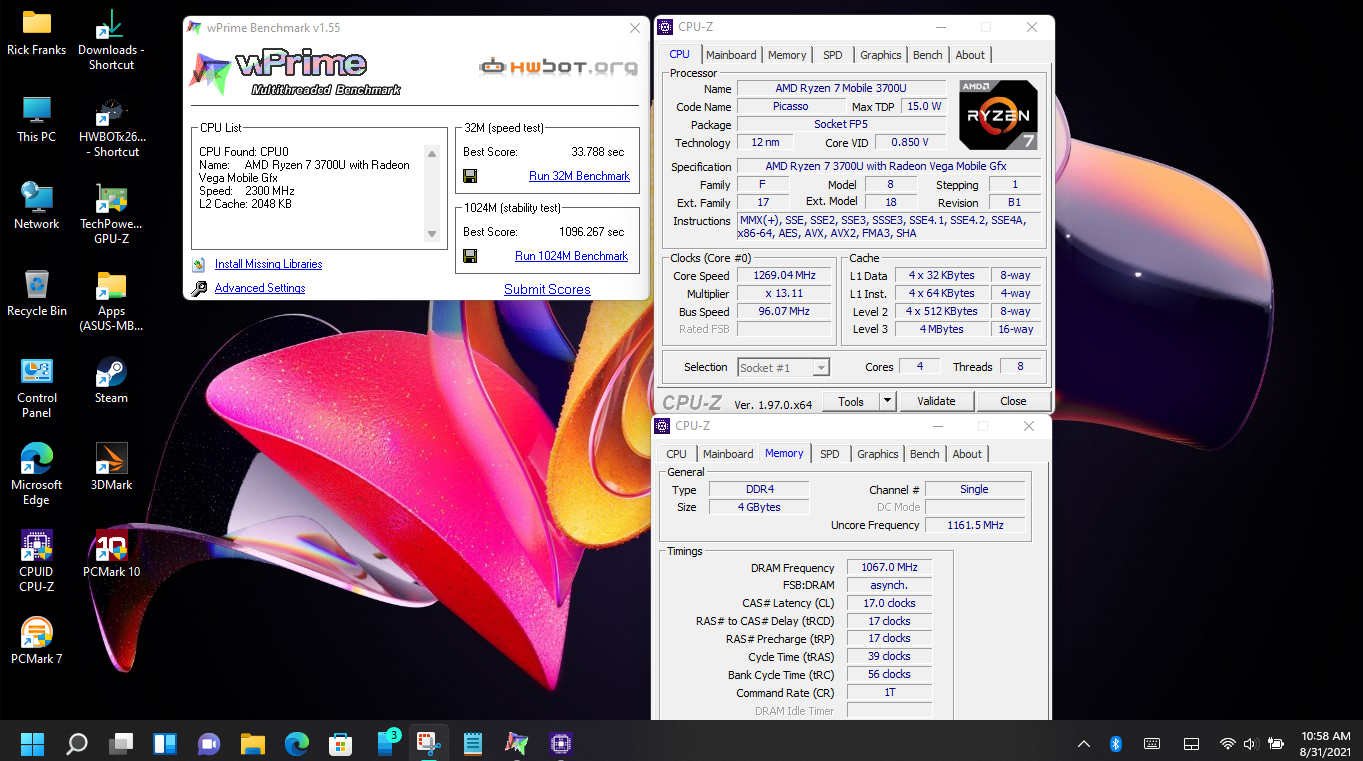1363x761 pixels.
Task: Open the Windows Start menu
Action: tap(32, 744)
